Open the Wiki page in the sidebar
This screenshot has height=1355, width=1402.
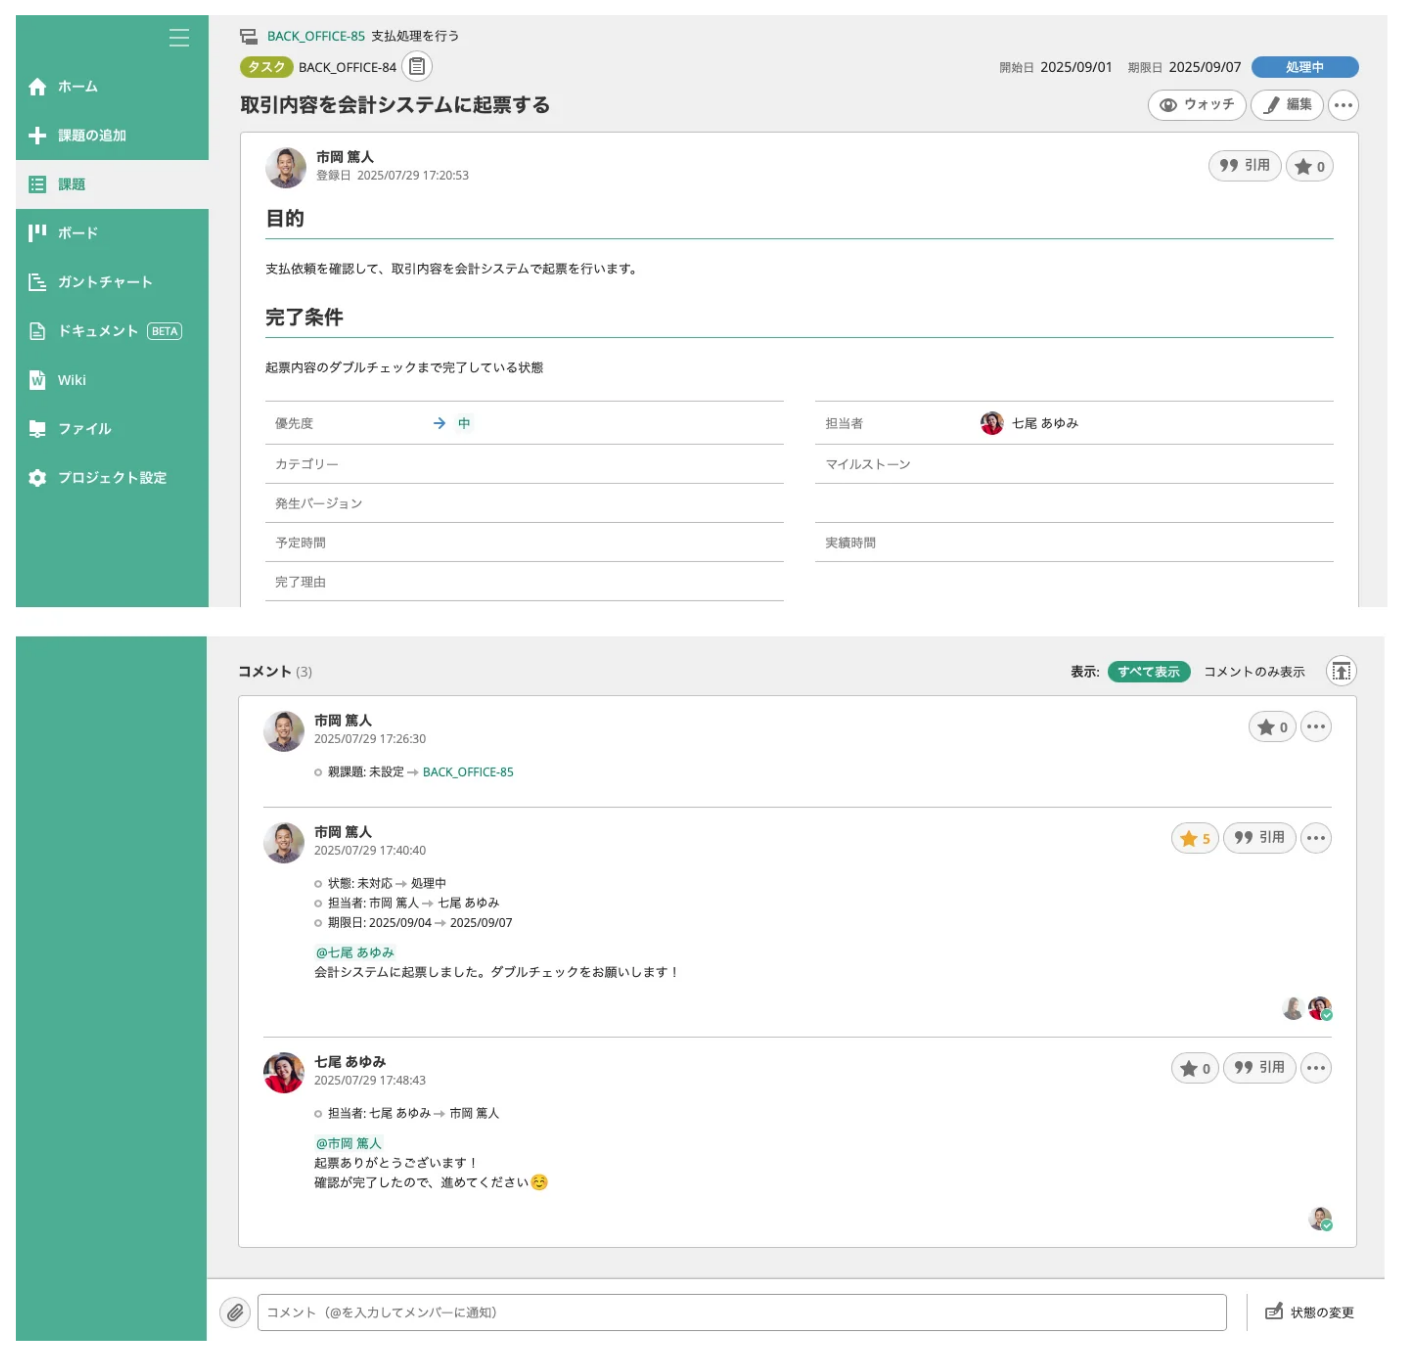pos(112,380)
